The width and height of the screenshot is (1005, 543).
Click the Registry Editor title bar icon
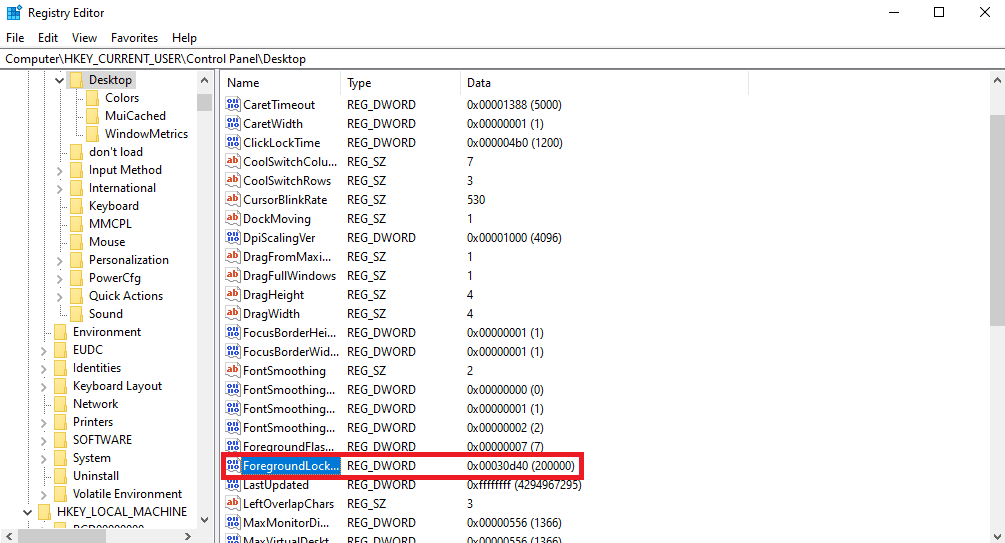(14, 12)
